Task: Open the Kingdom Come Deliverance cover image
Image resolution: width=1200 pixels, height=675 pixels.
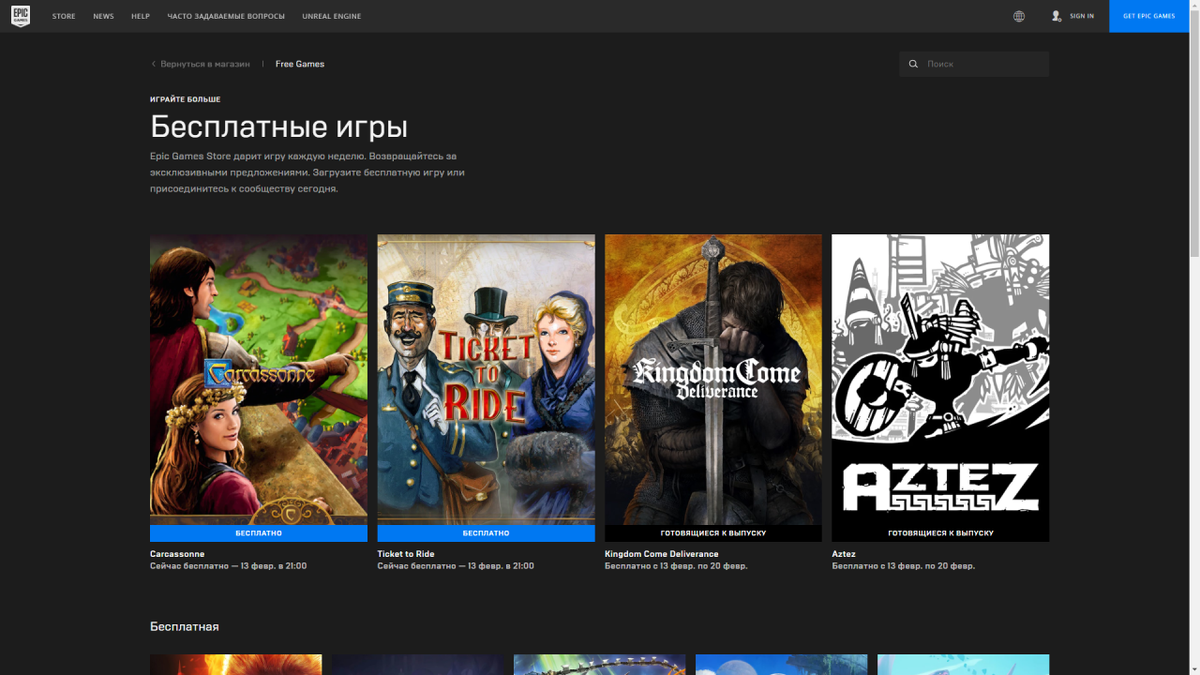Action: (713, 380)
